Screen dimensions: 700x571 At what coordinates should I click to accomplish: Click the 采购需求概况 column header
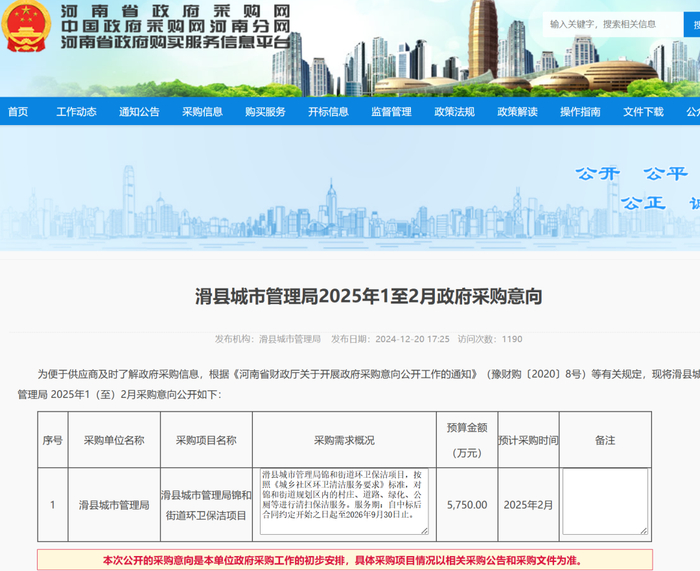[344, 440]
